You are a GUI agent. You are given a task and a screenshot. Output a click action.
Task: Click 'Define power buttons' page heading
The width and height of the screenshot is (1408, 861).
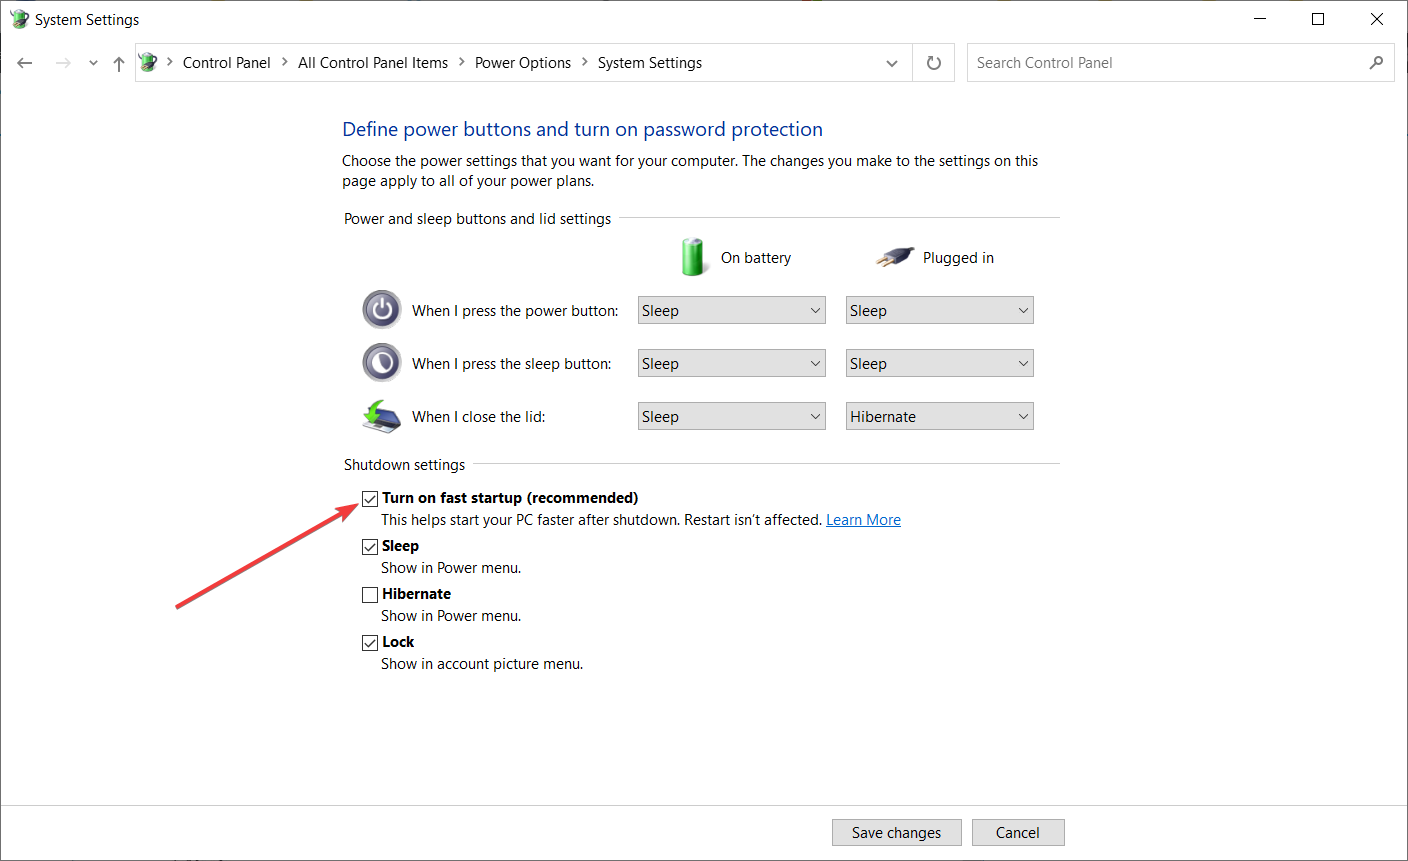[582, 129]
